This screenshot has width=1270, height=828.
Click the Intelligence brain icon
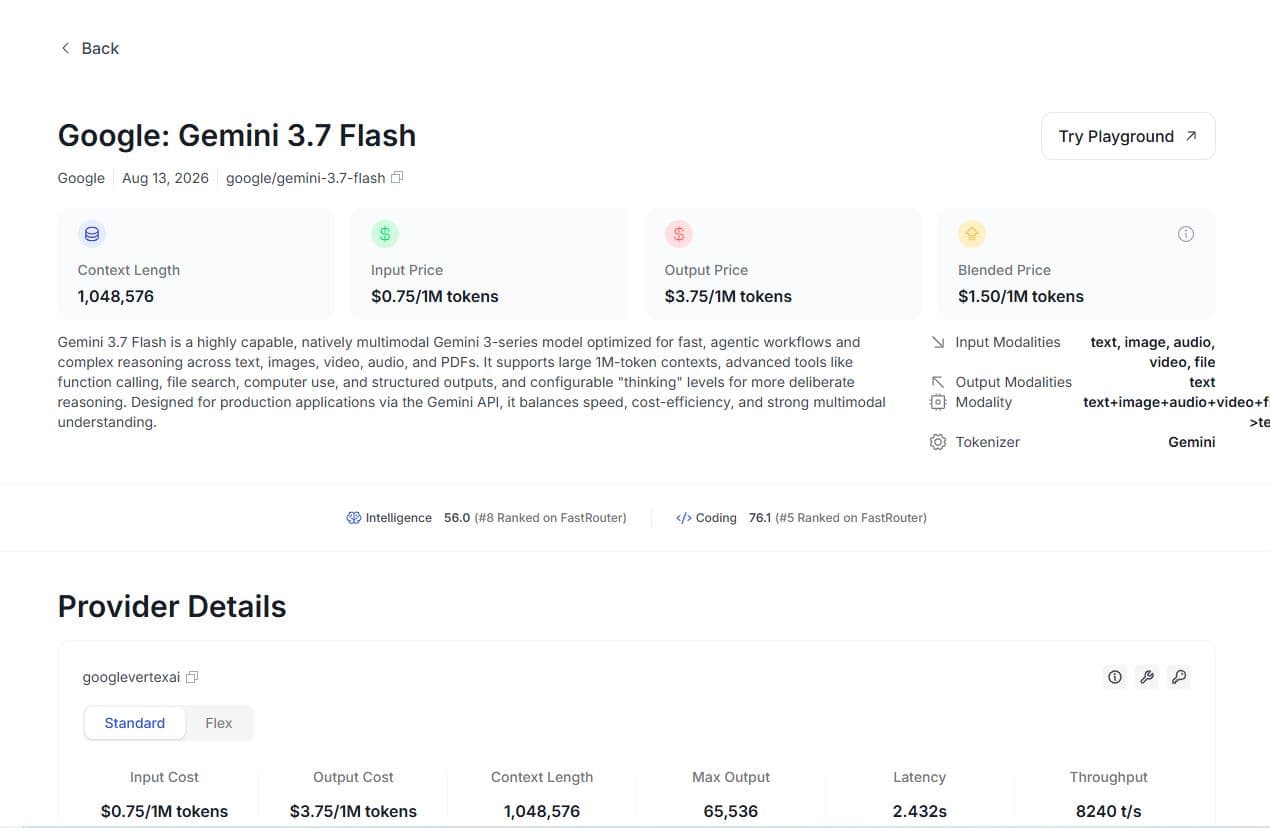point(353,518)
